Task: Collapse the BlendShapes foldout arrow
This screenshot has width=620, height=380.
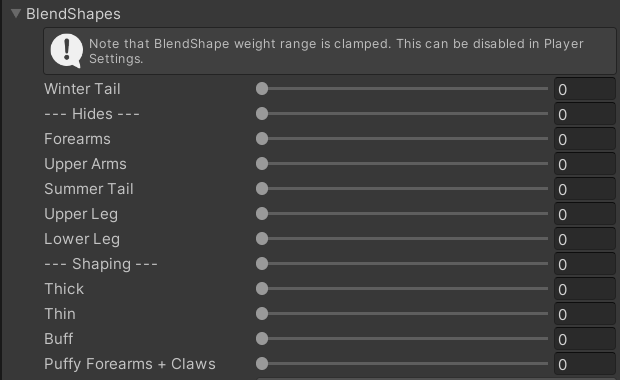Action: click(16, 13)
